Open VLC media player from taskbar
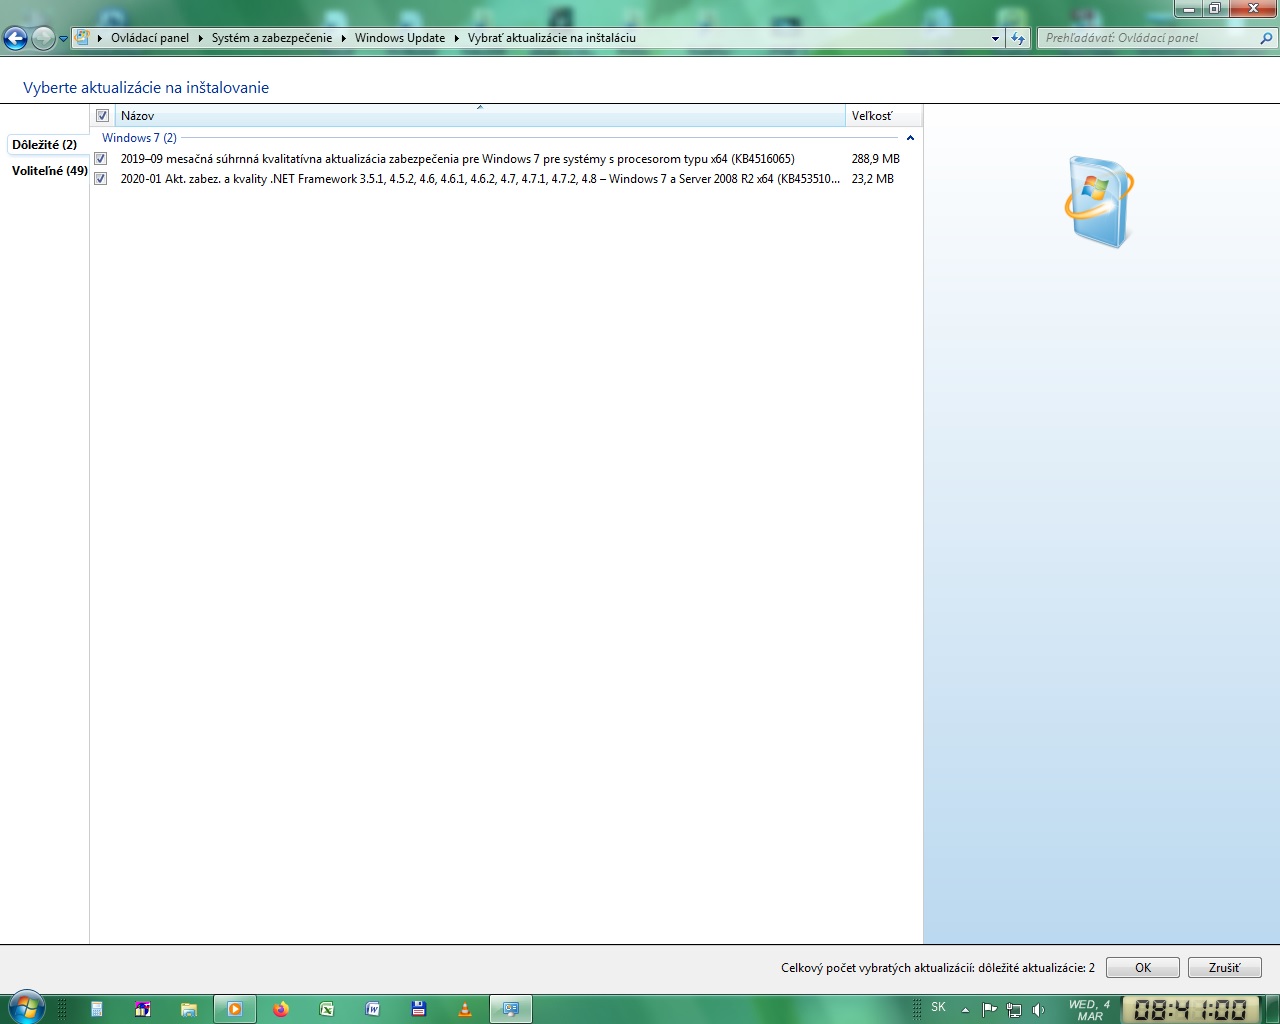Screen dimensions: 1280x1024 pos(465,1009)
